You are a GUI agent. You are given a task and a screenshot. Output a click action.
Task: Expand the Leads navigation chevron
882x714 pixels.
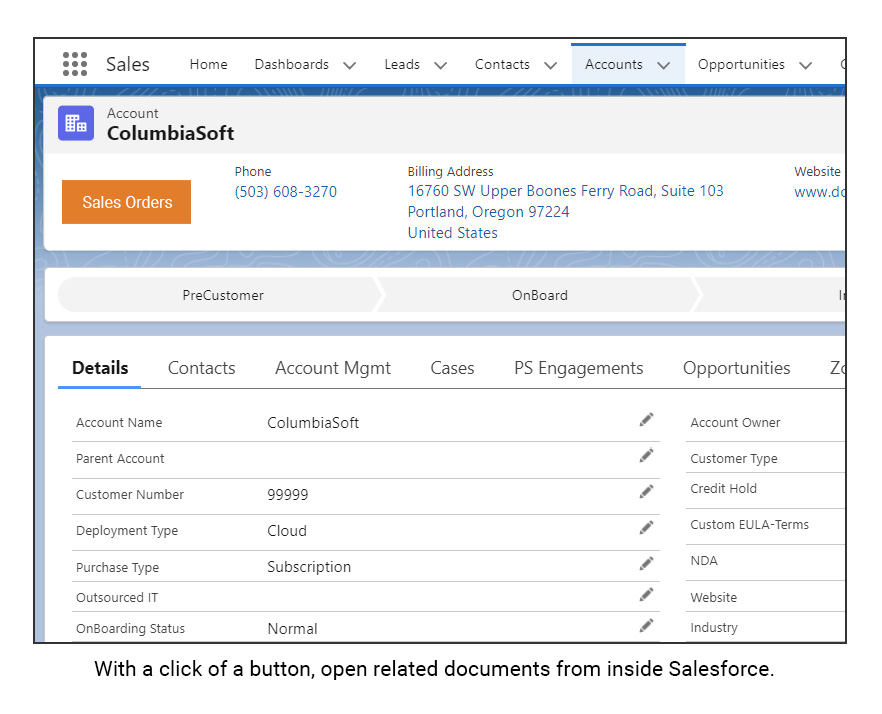point(441,65)
